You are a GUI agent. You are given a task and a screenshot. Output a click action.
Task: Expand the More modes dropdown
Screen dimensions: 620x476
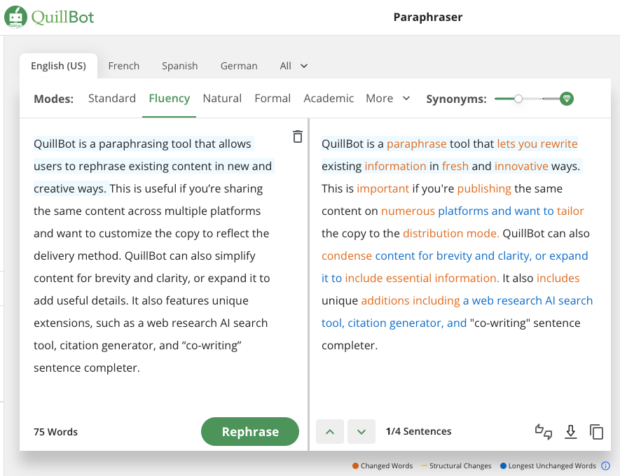point(388,98)
